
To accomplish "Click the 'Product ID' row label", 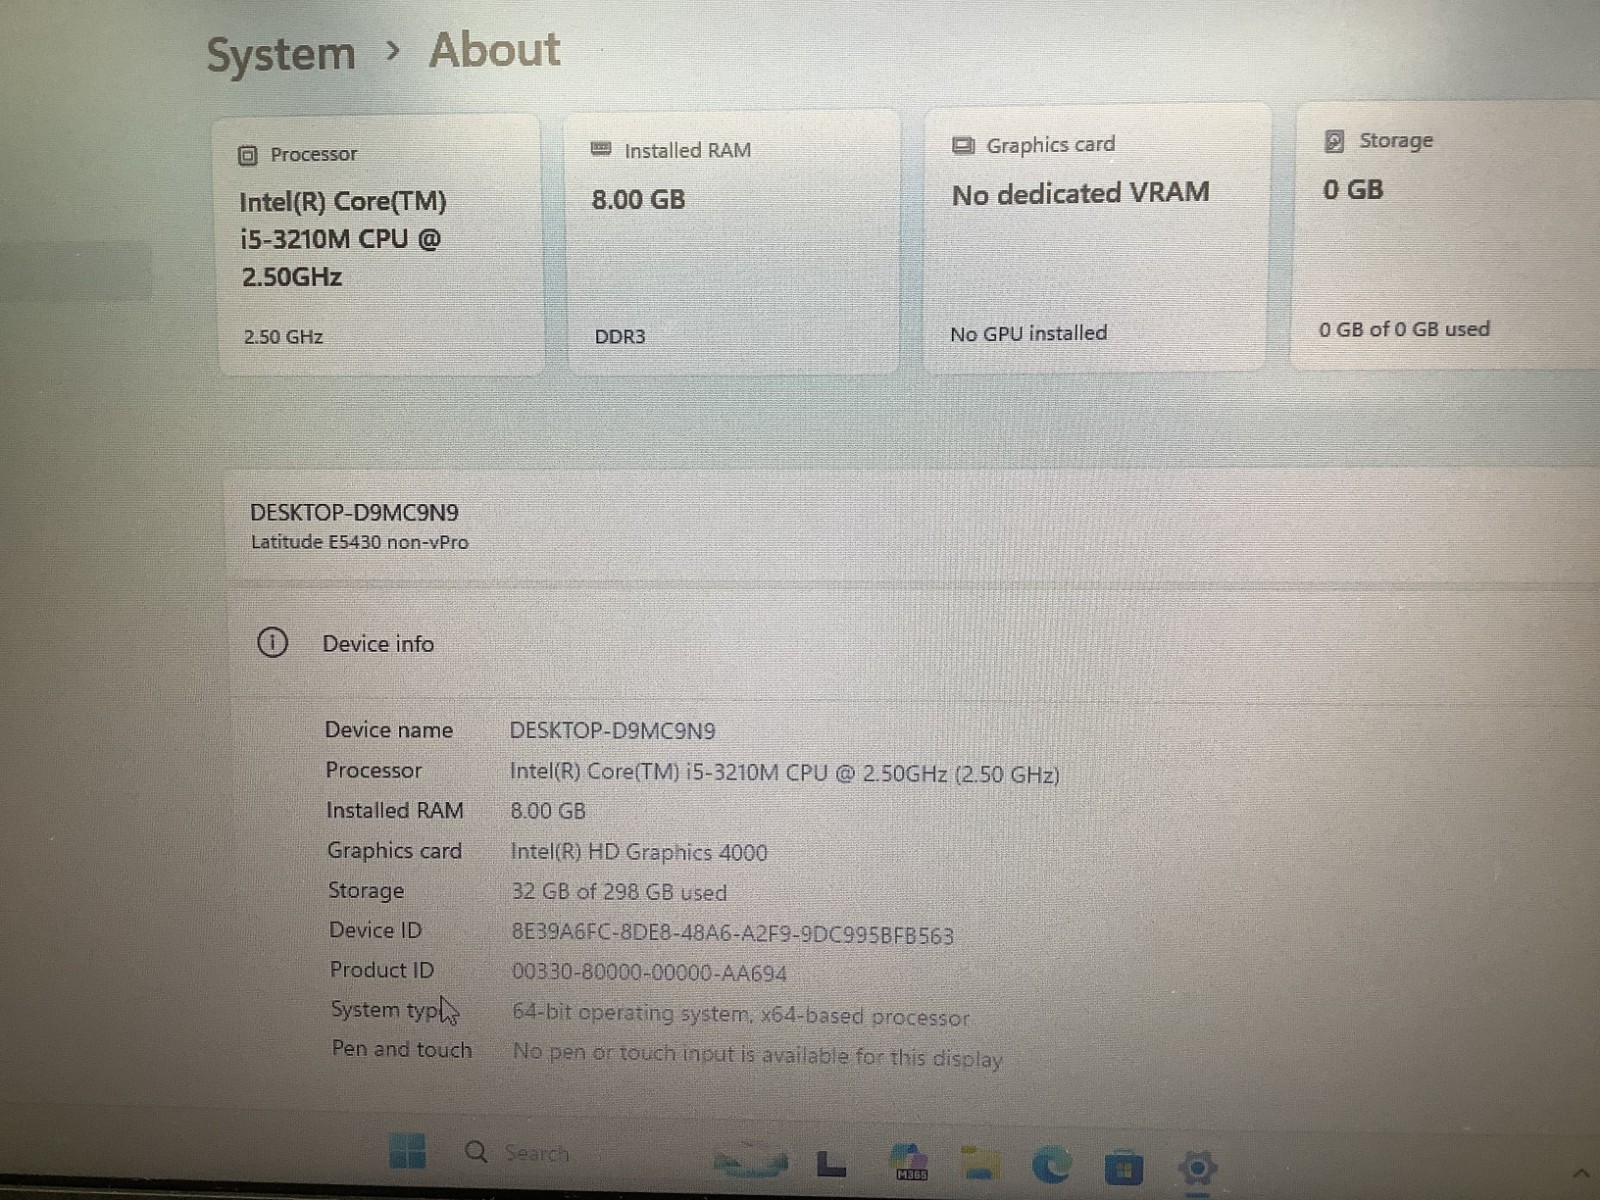I will click(x=382, y=970).
